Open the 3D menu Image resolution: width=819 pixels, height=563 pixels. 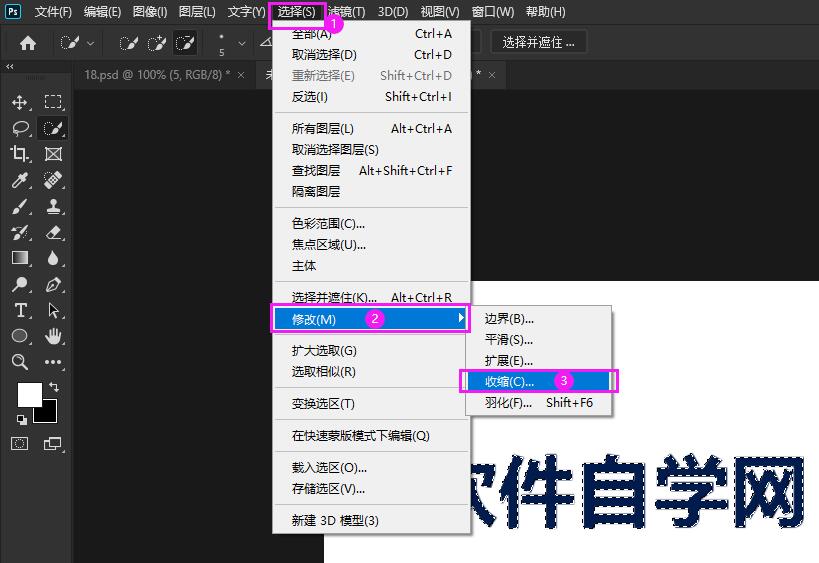coord(393,11)
